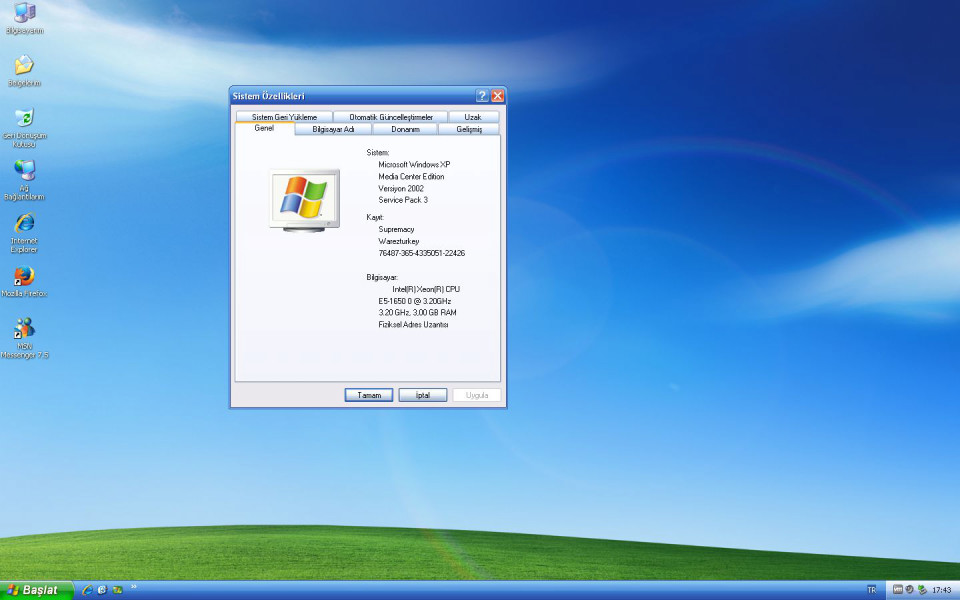Open MSN Messenger 7.5 shortcut
The width and height of the screenshot is (960, 600).
coord(24,329)
